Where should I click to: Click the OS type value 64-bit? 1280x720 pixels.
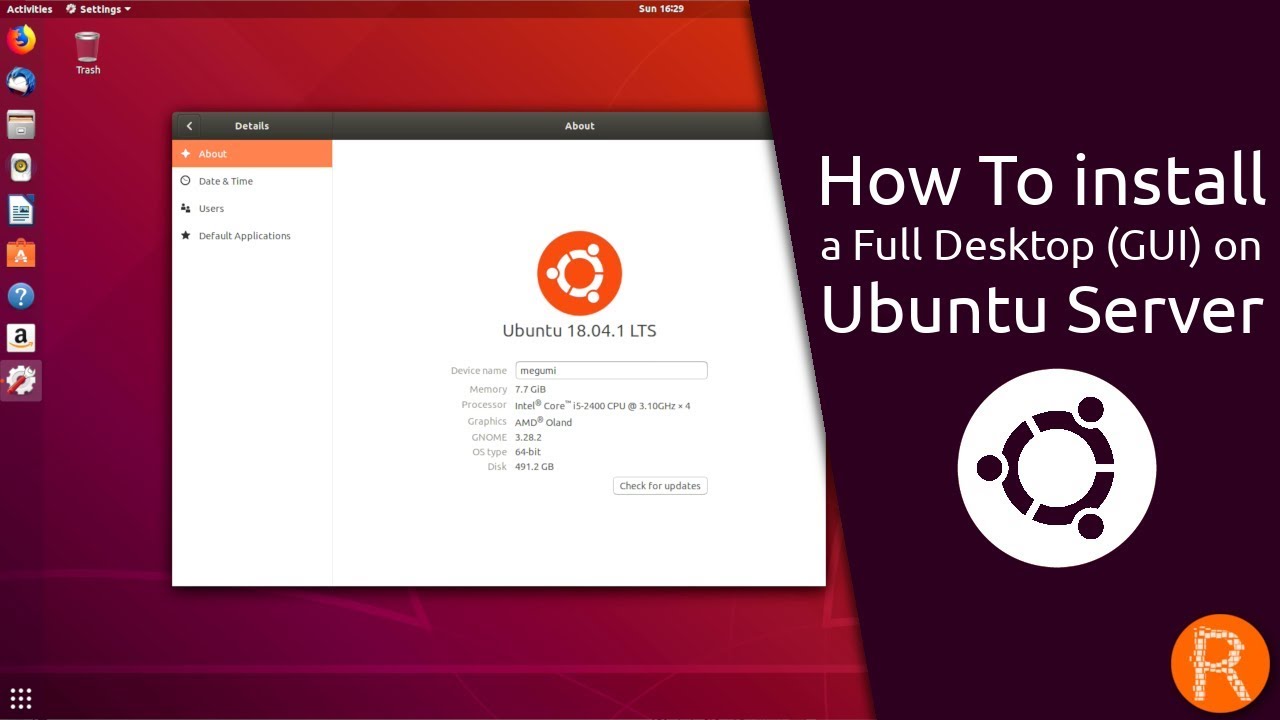click(x=528, y=452)
